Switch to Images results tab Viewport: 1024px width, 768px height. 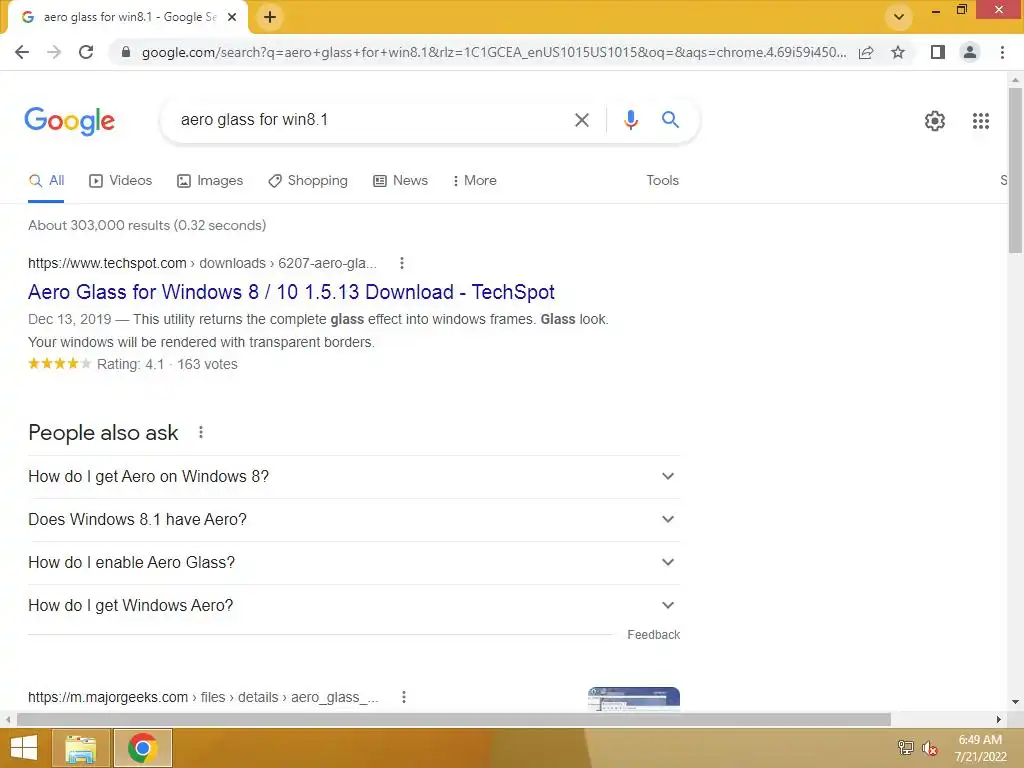(x=210, y=181)
